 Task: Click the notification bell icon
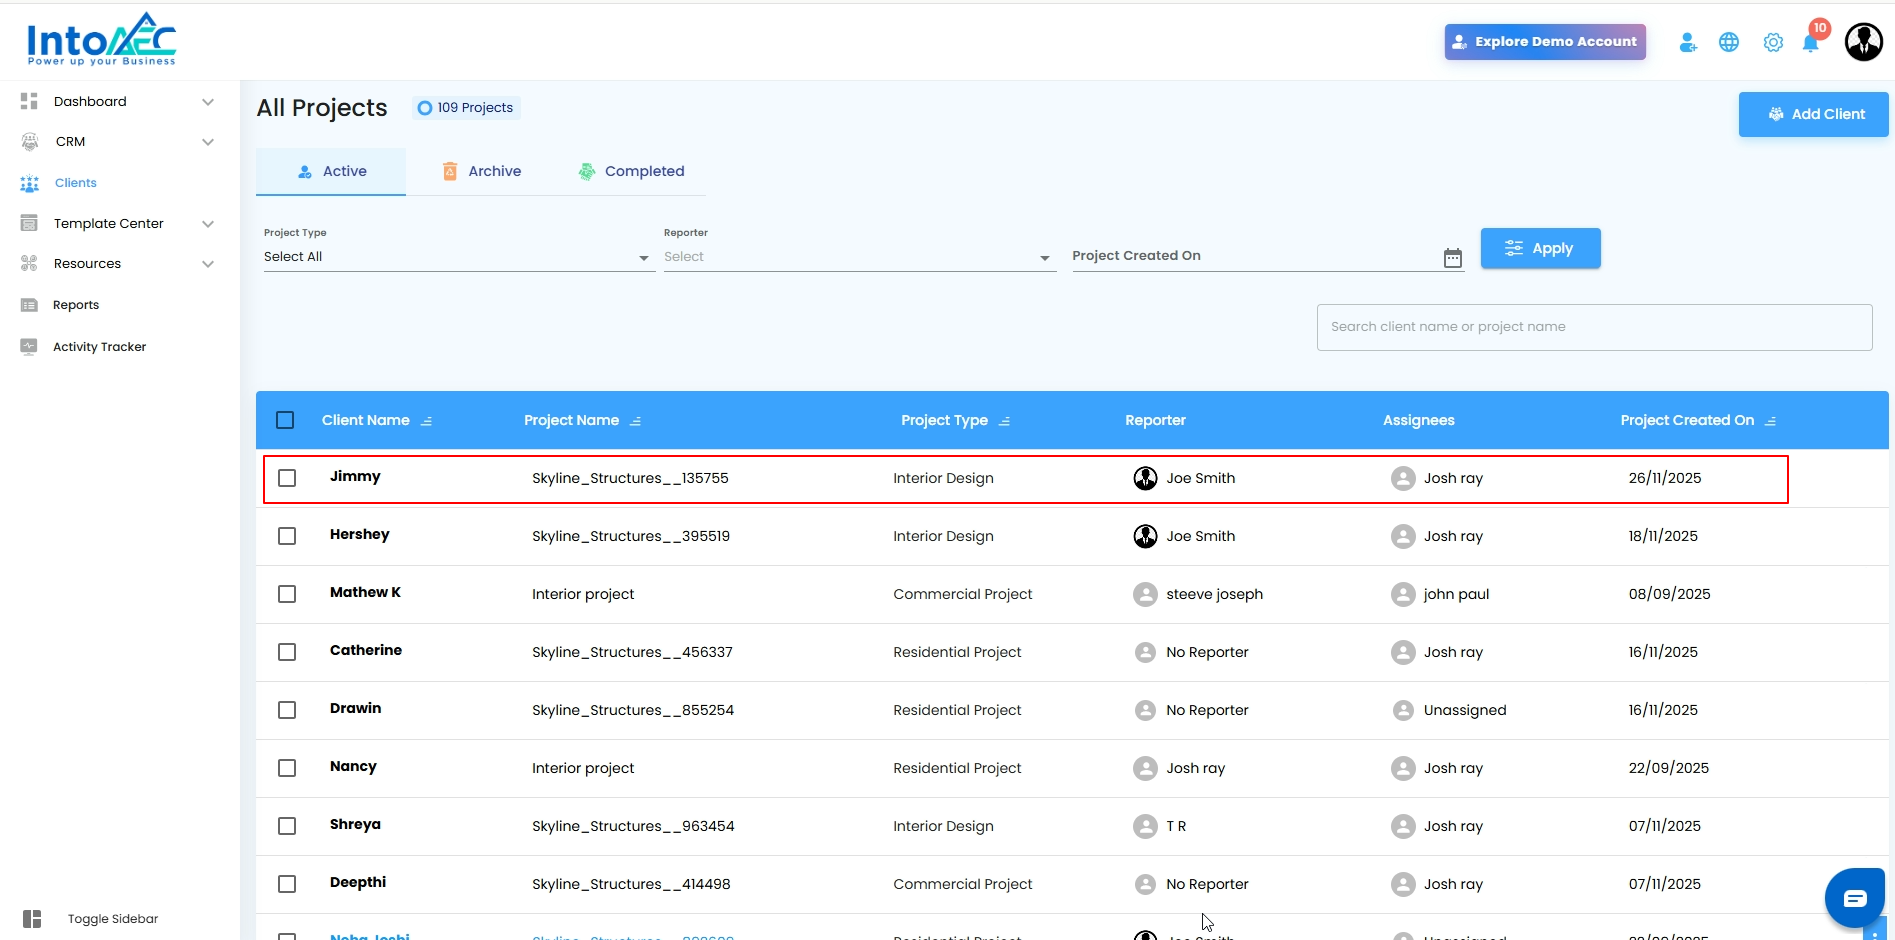(x=1810, y=43)
